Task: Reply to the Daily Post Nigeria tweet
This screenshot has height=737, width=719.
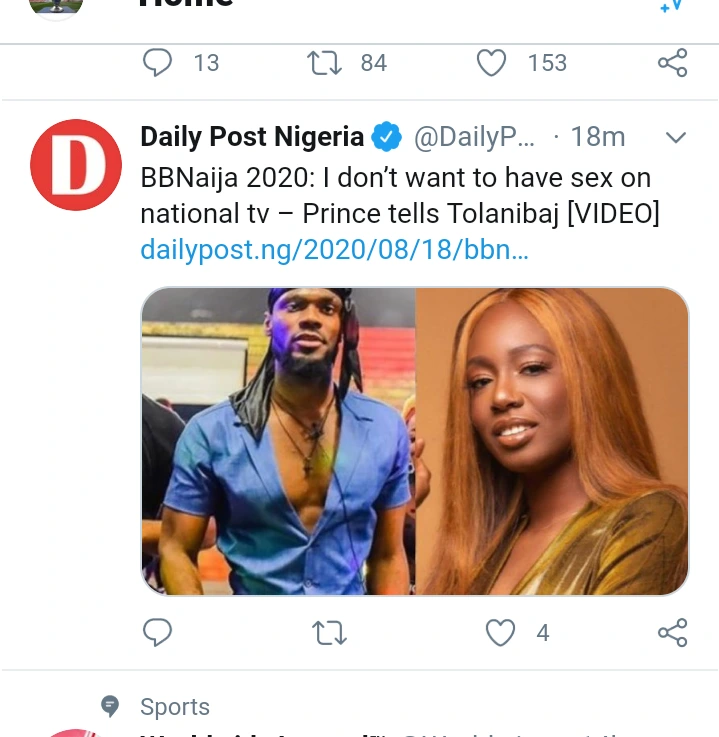Action: click(x=158, y=632)
